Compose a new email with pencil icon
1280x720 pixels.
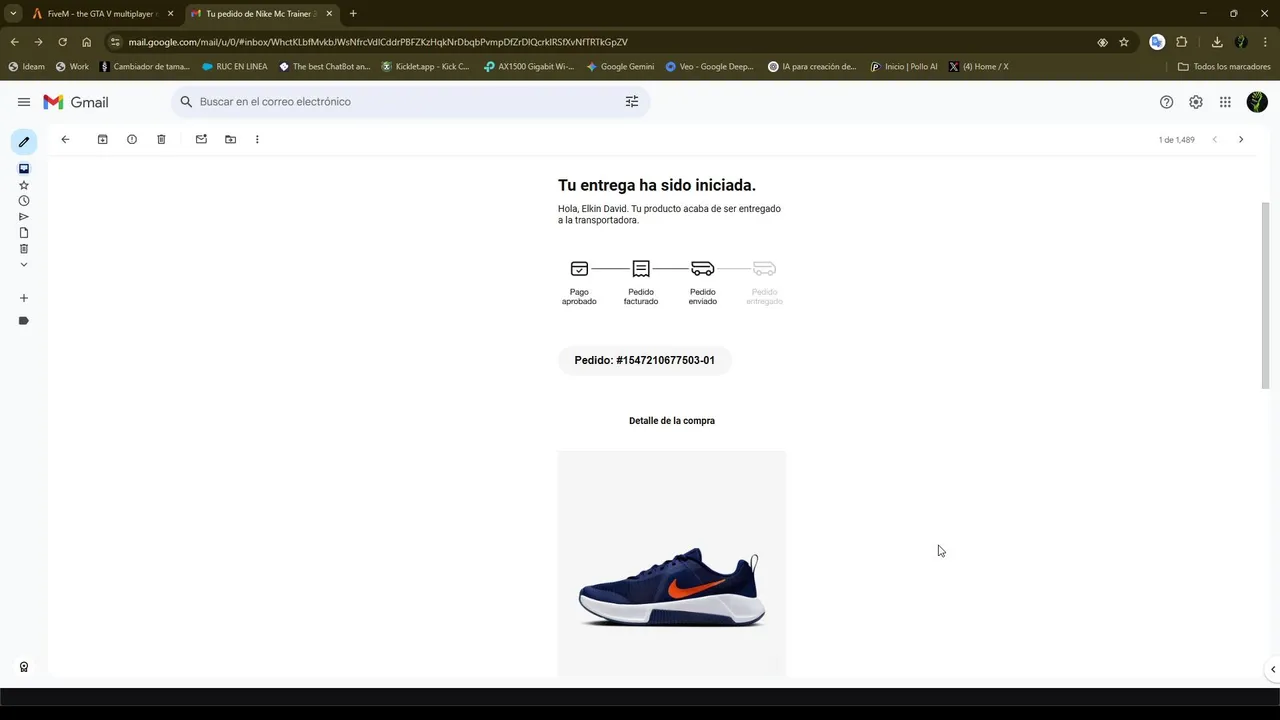pyautogui.click(x=24, y=142)
